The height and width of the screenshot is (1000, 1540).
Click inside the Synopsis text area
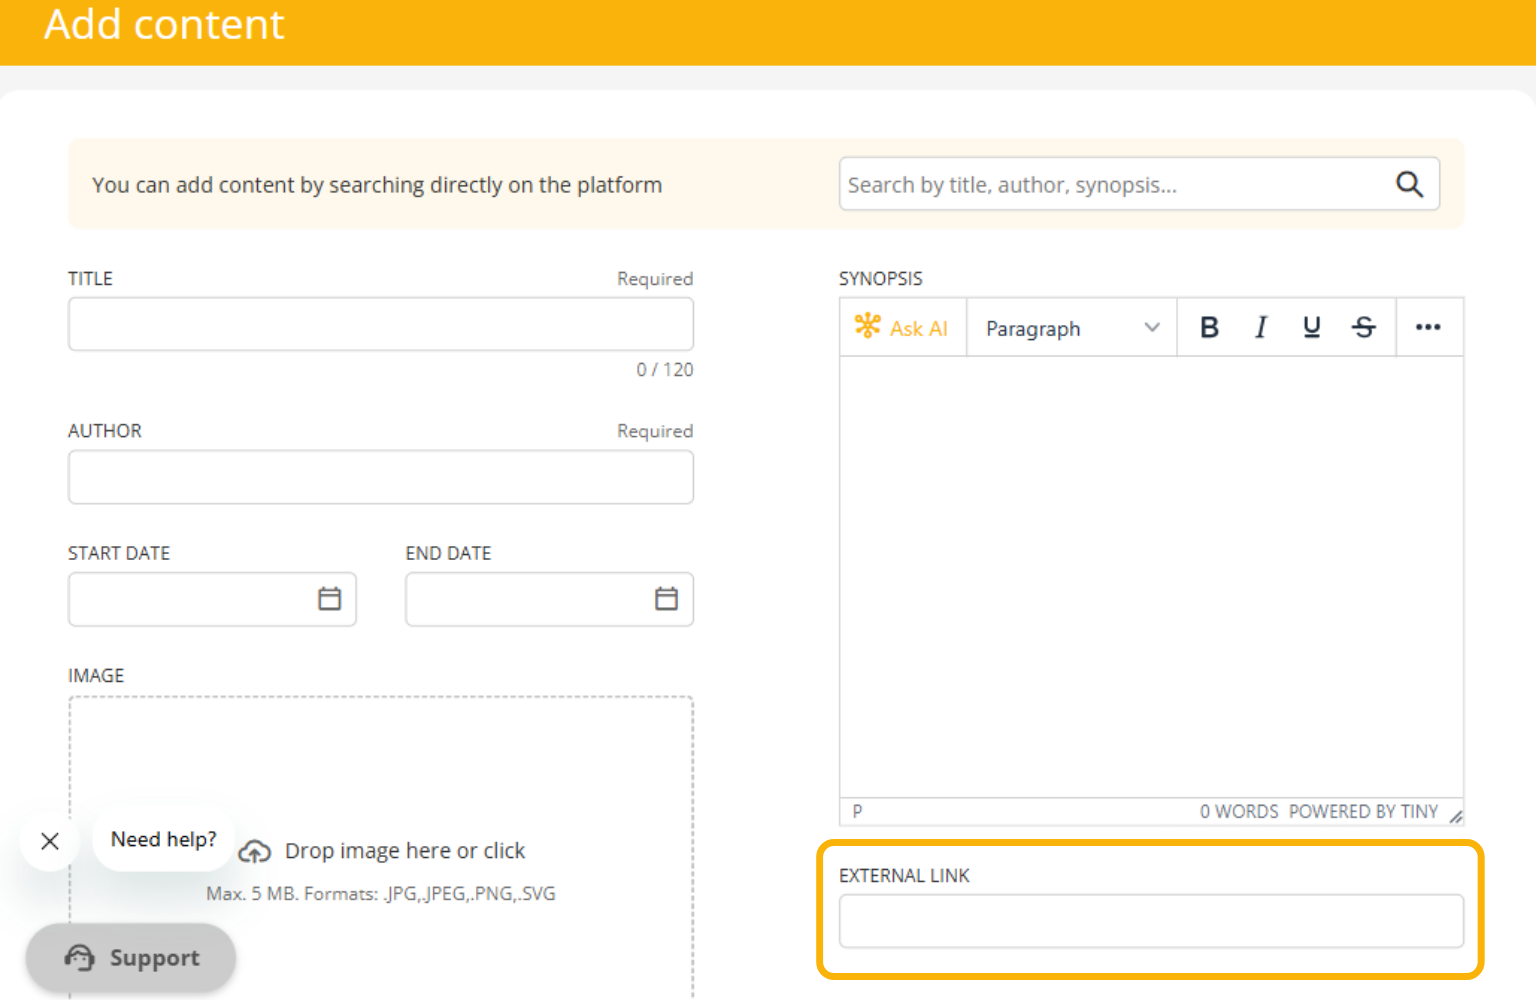point(1150,575)
